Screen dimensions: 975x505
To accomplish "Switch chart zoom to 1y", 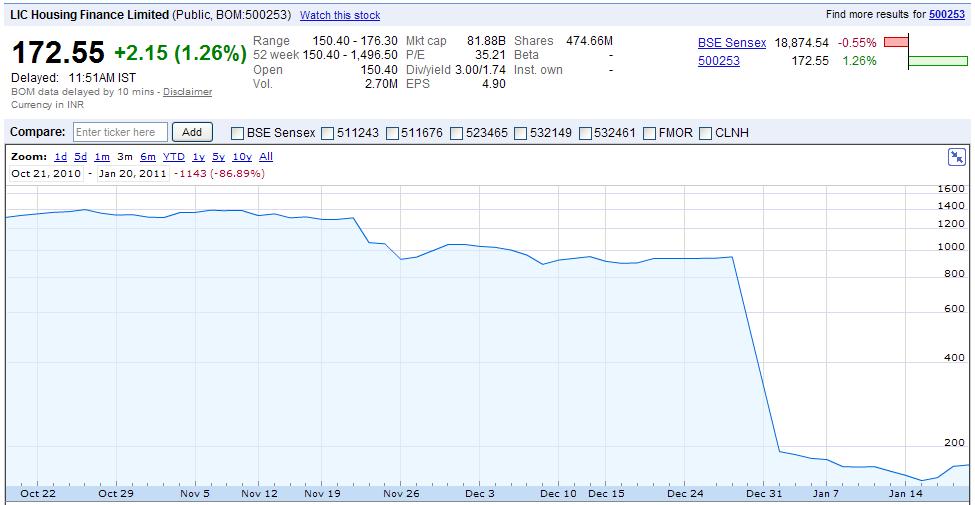I will click(x=198, y=157).
